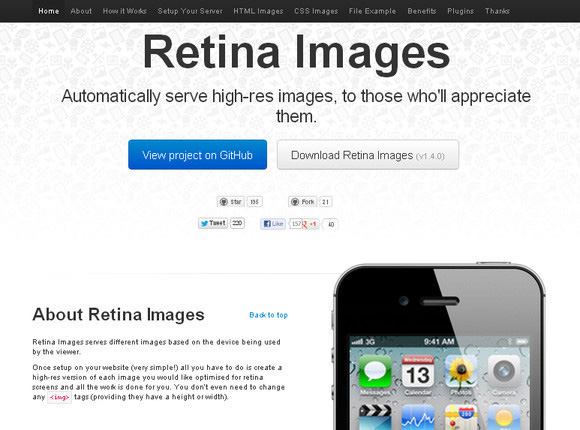This screenshot has height=430, width=580.
Task: Click Download Retina Images button
Action: [368, 155]
